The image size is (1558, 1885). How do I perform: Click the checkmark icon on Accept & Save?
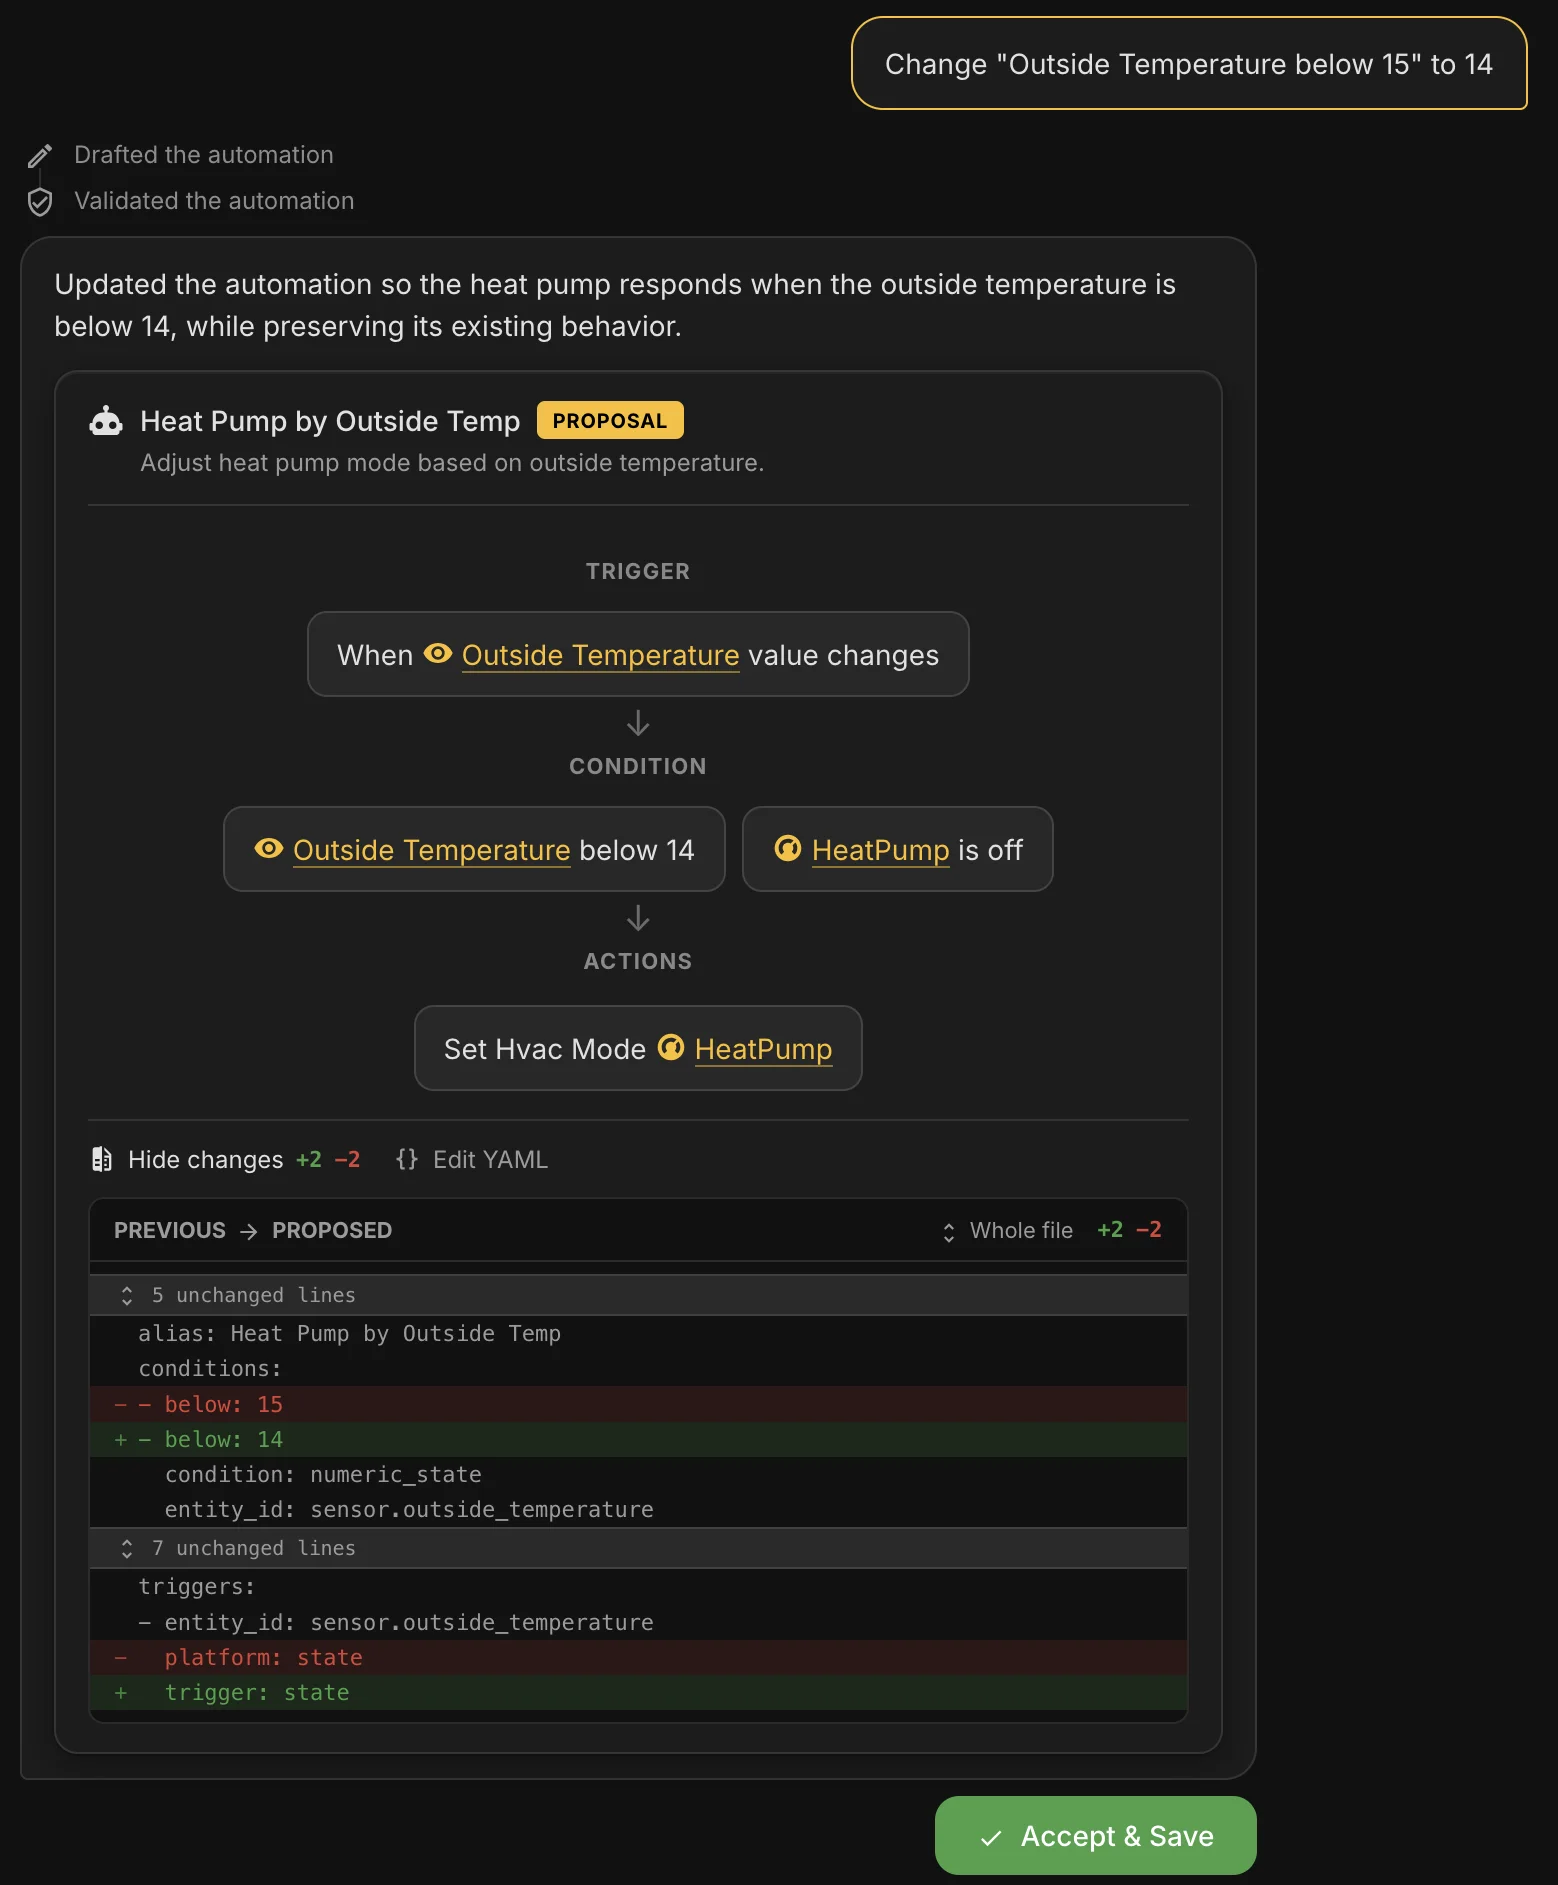pos(991,1837)
